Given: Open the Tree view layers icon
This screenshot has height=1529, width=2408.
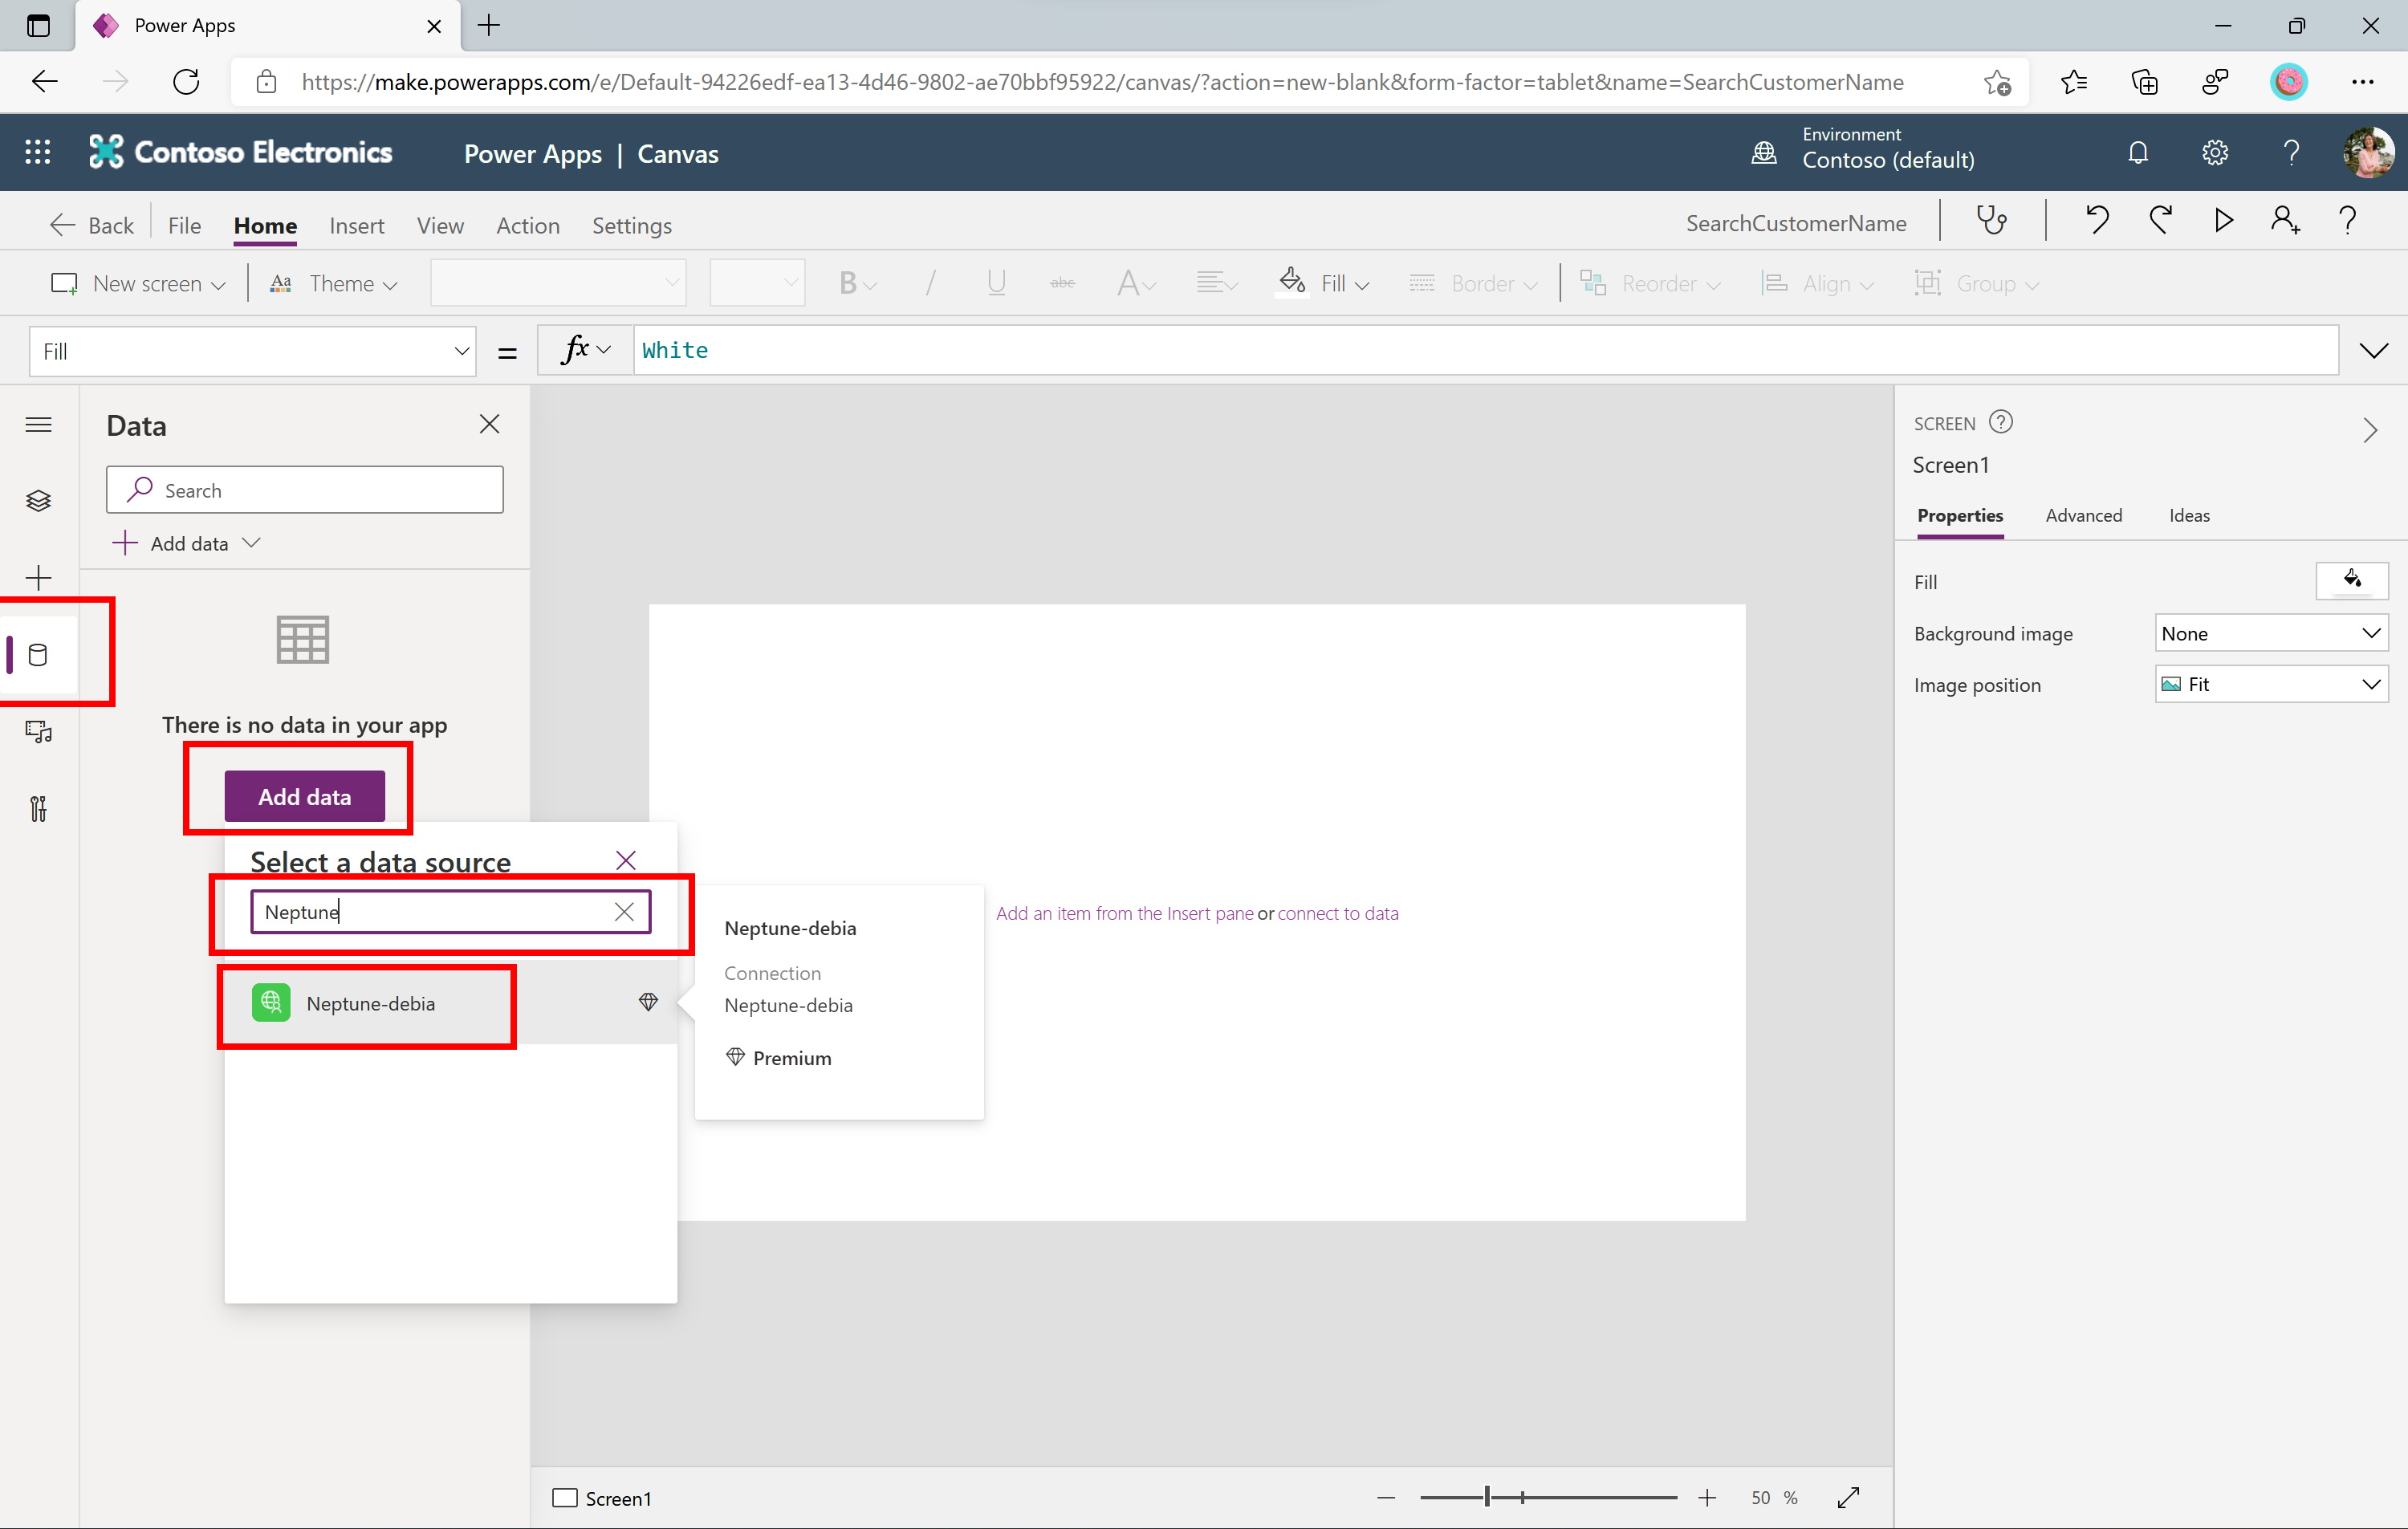Looking at the screenshot, I should (x=38, y=501).
